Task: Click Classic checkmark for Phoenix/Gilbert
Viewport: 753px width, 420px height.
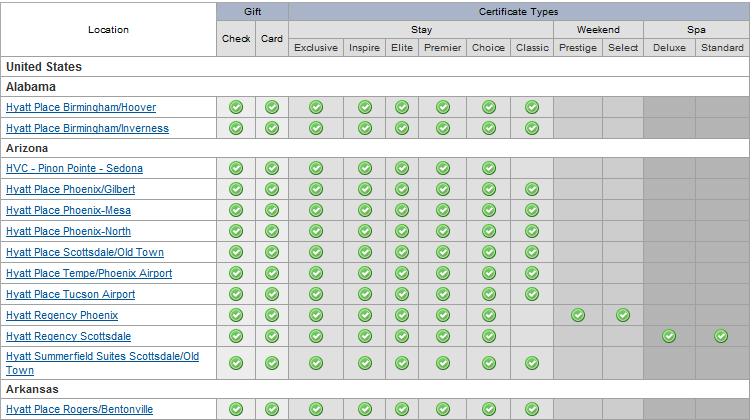Action: tap(532, 189)
